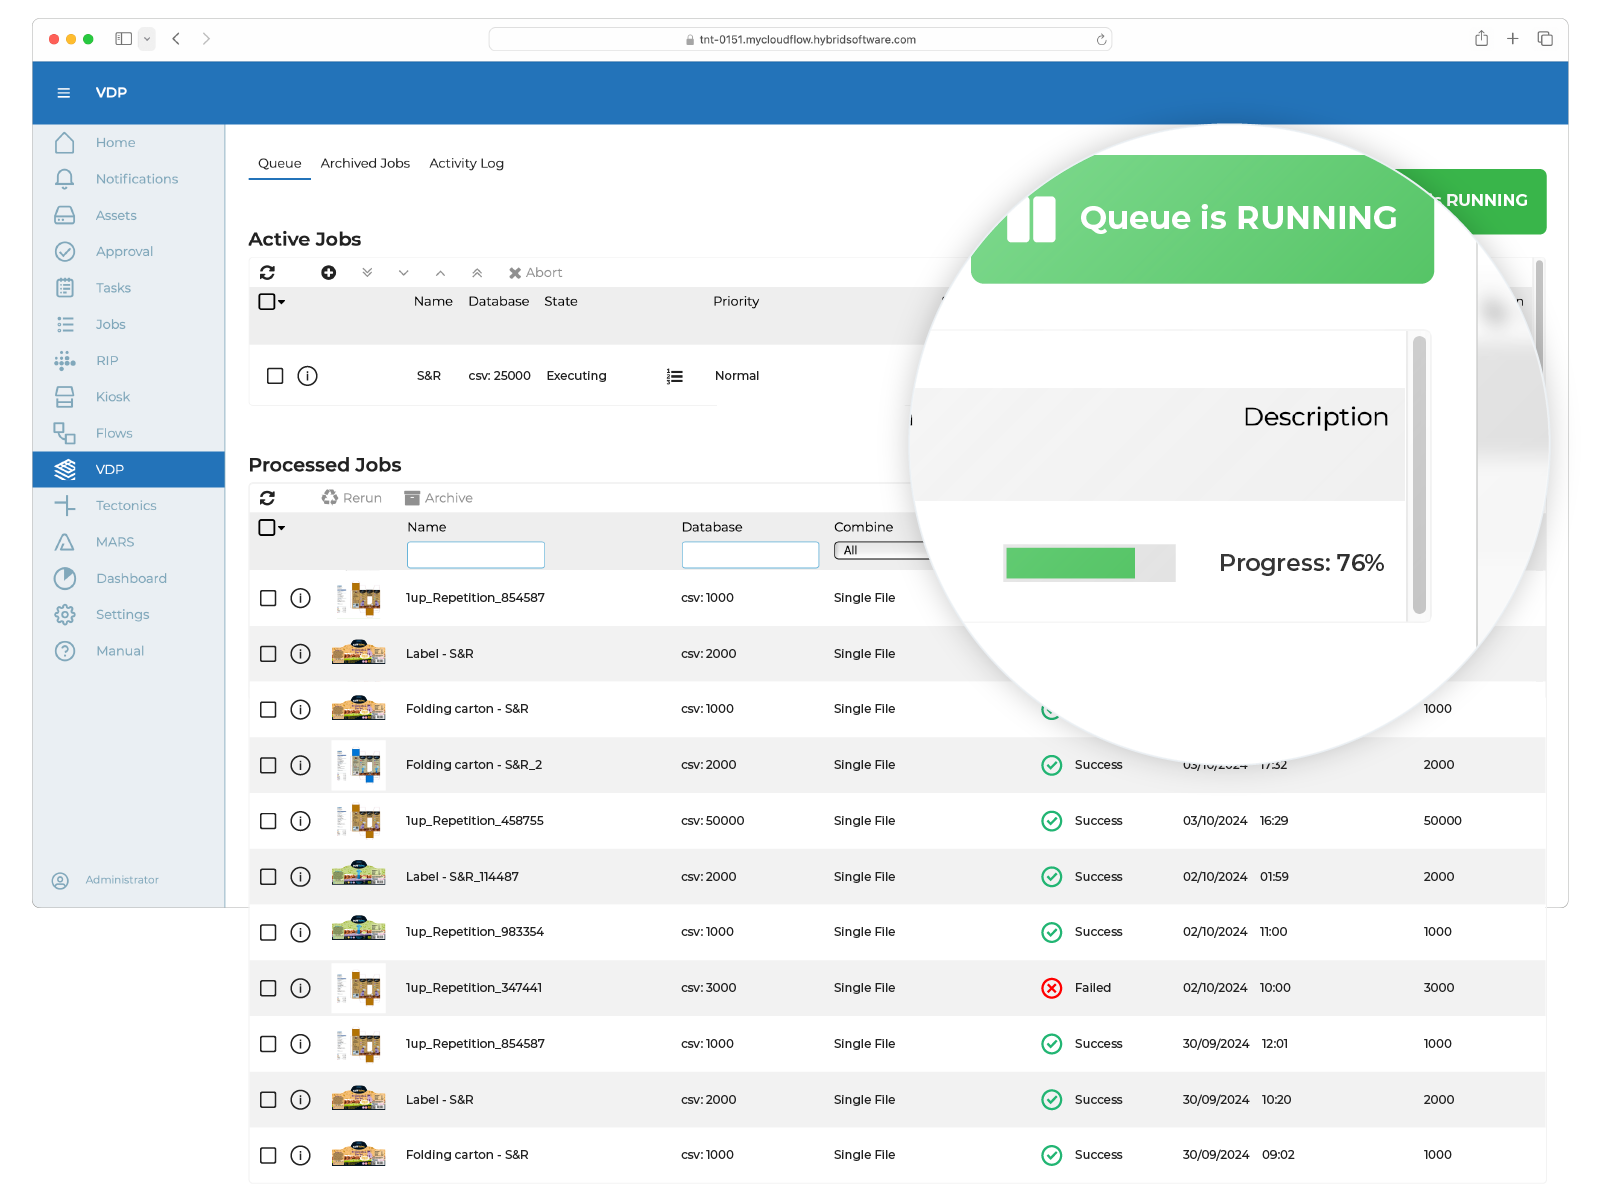
Task: Open the Activity Log tab
Action: point(466,163)
